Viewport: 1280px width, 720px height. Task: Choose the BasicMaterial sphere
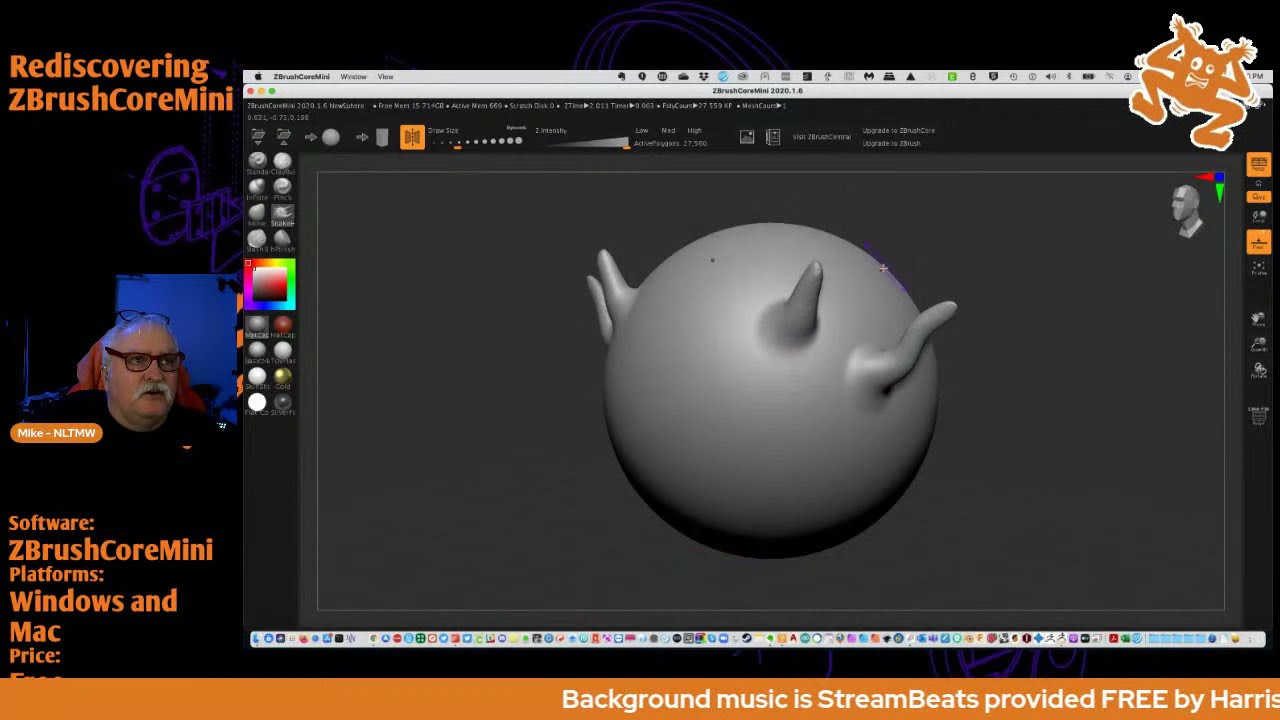[x=257, y=351]
